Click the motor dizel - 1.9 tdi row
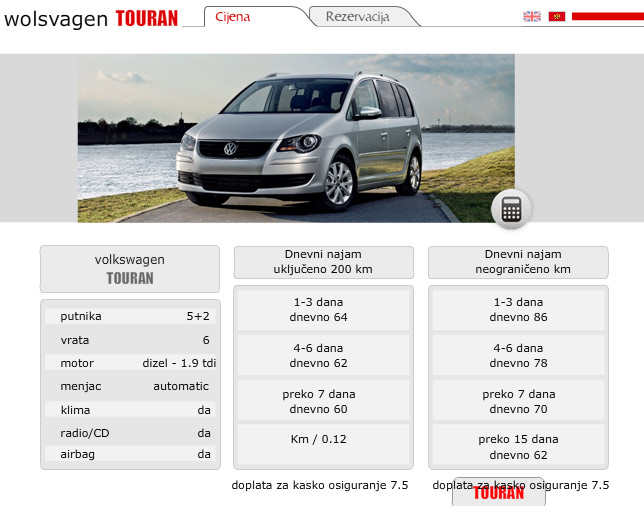Image resolution: width=644 pixels, height=506 pixels. click(x=131, y=363)
